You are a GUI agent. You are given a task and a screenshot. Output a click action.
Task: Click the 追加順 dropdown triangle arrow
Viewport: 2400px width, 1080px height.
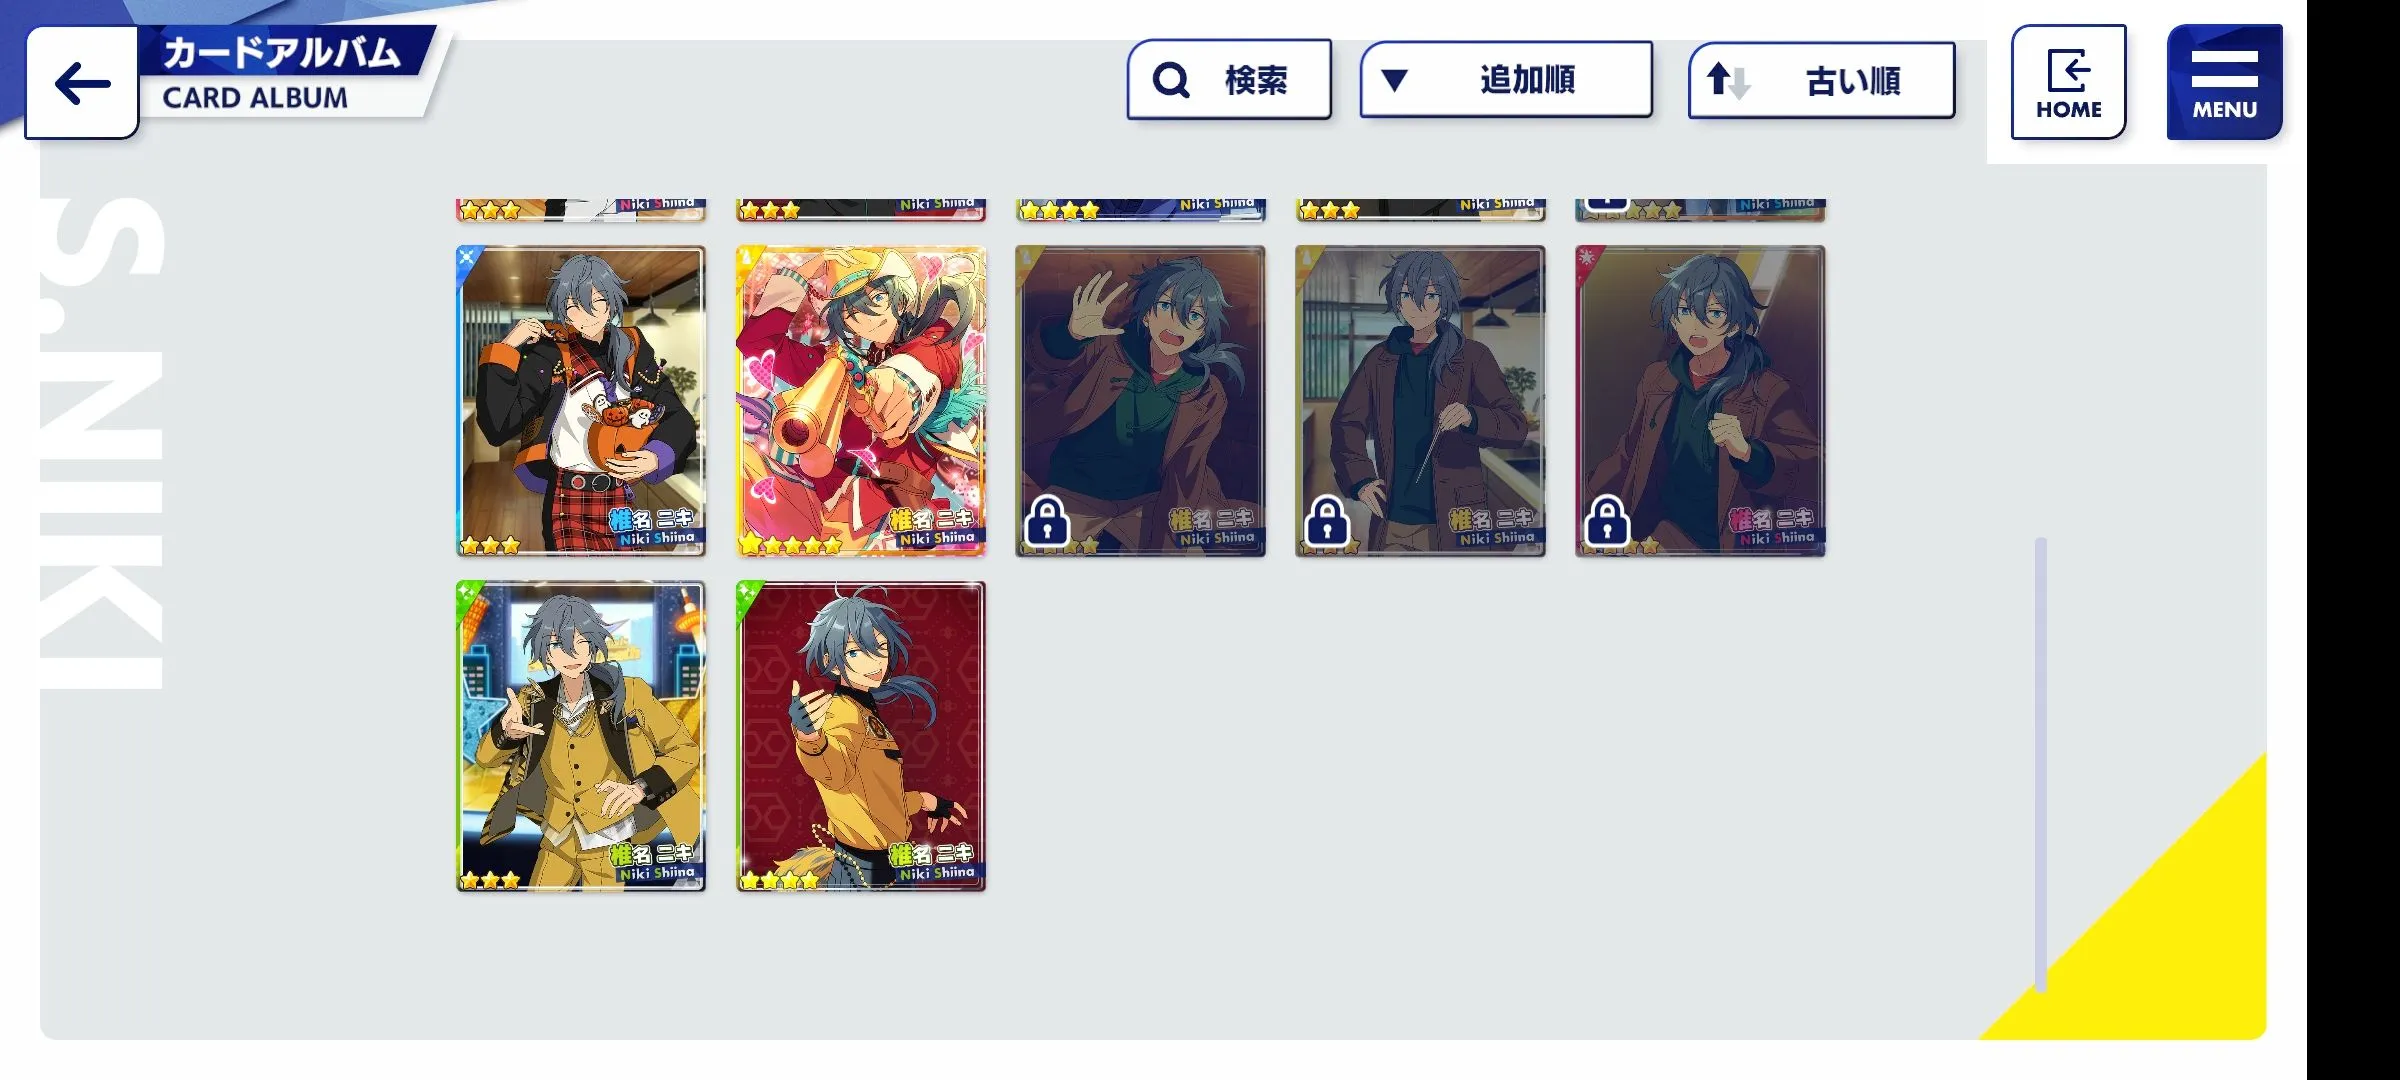pyautogui.click(x=1395, y=80)
